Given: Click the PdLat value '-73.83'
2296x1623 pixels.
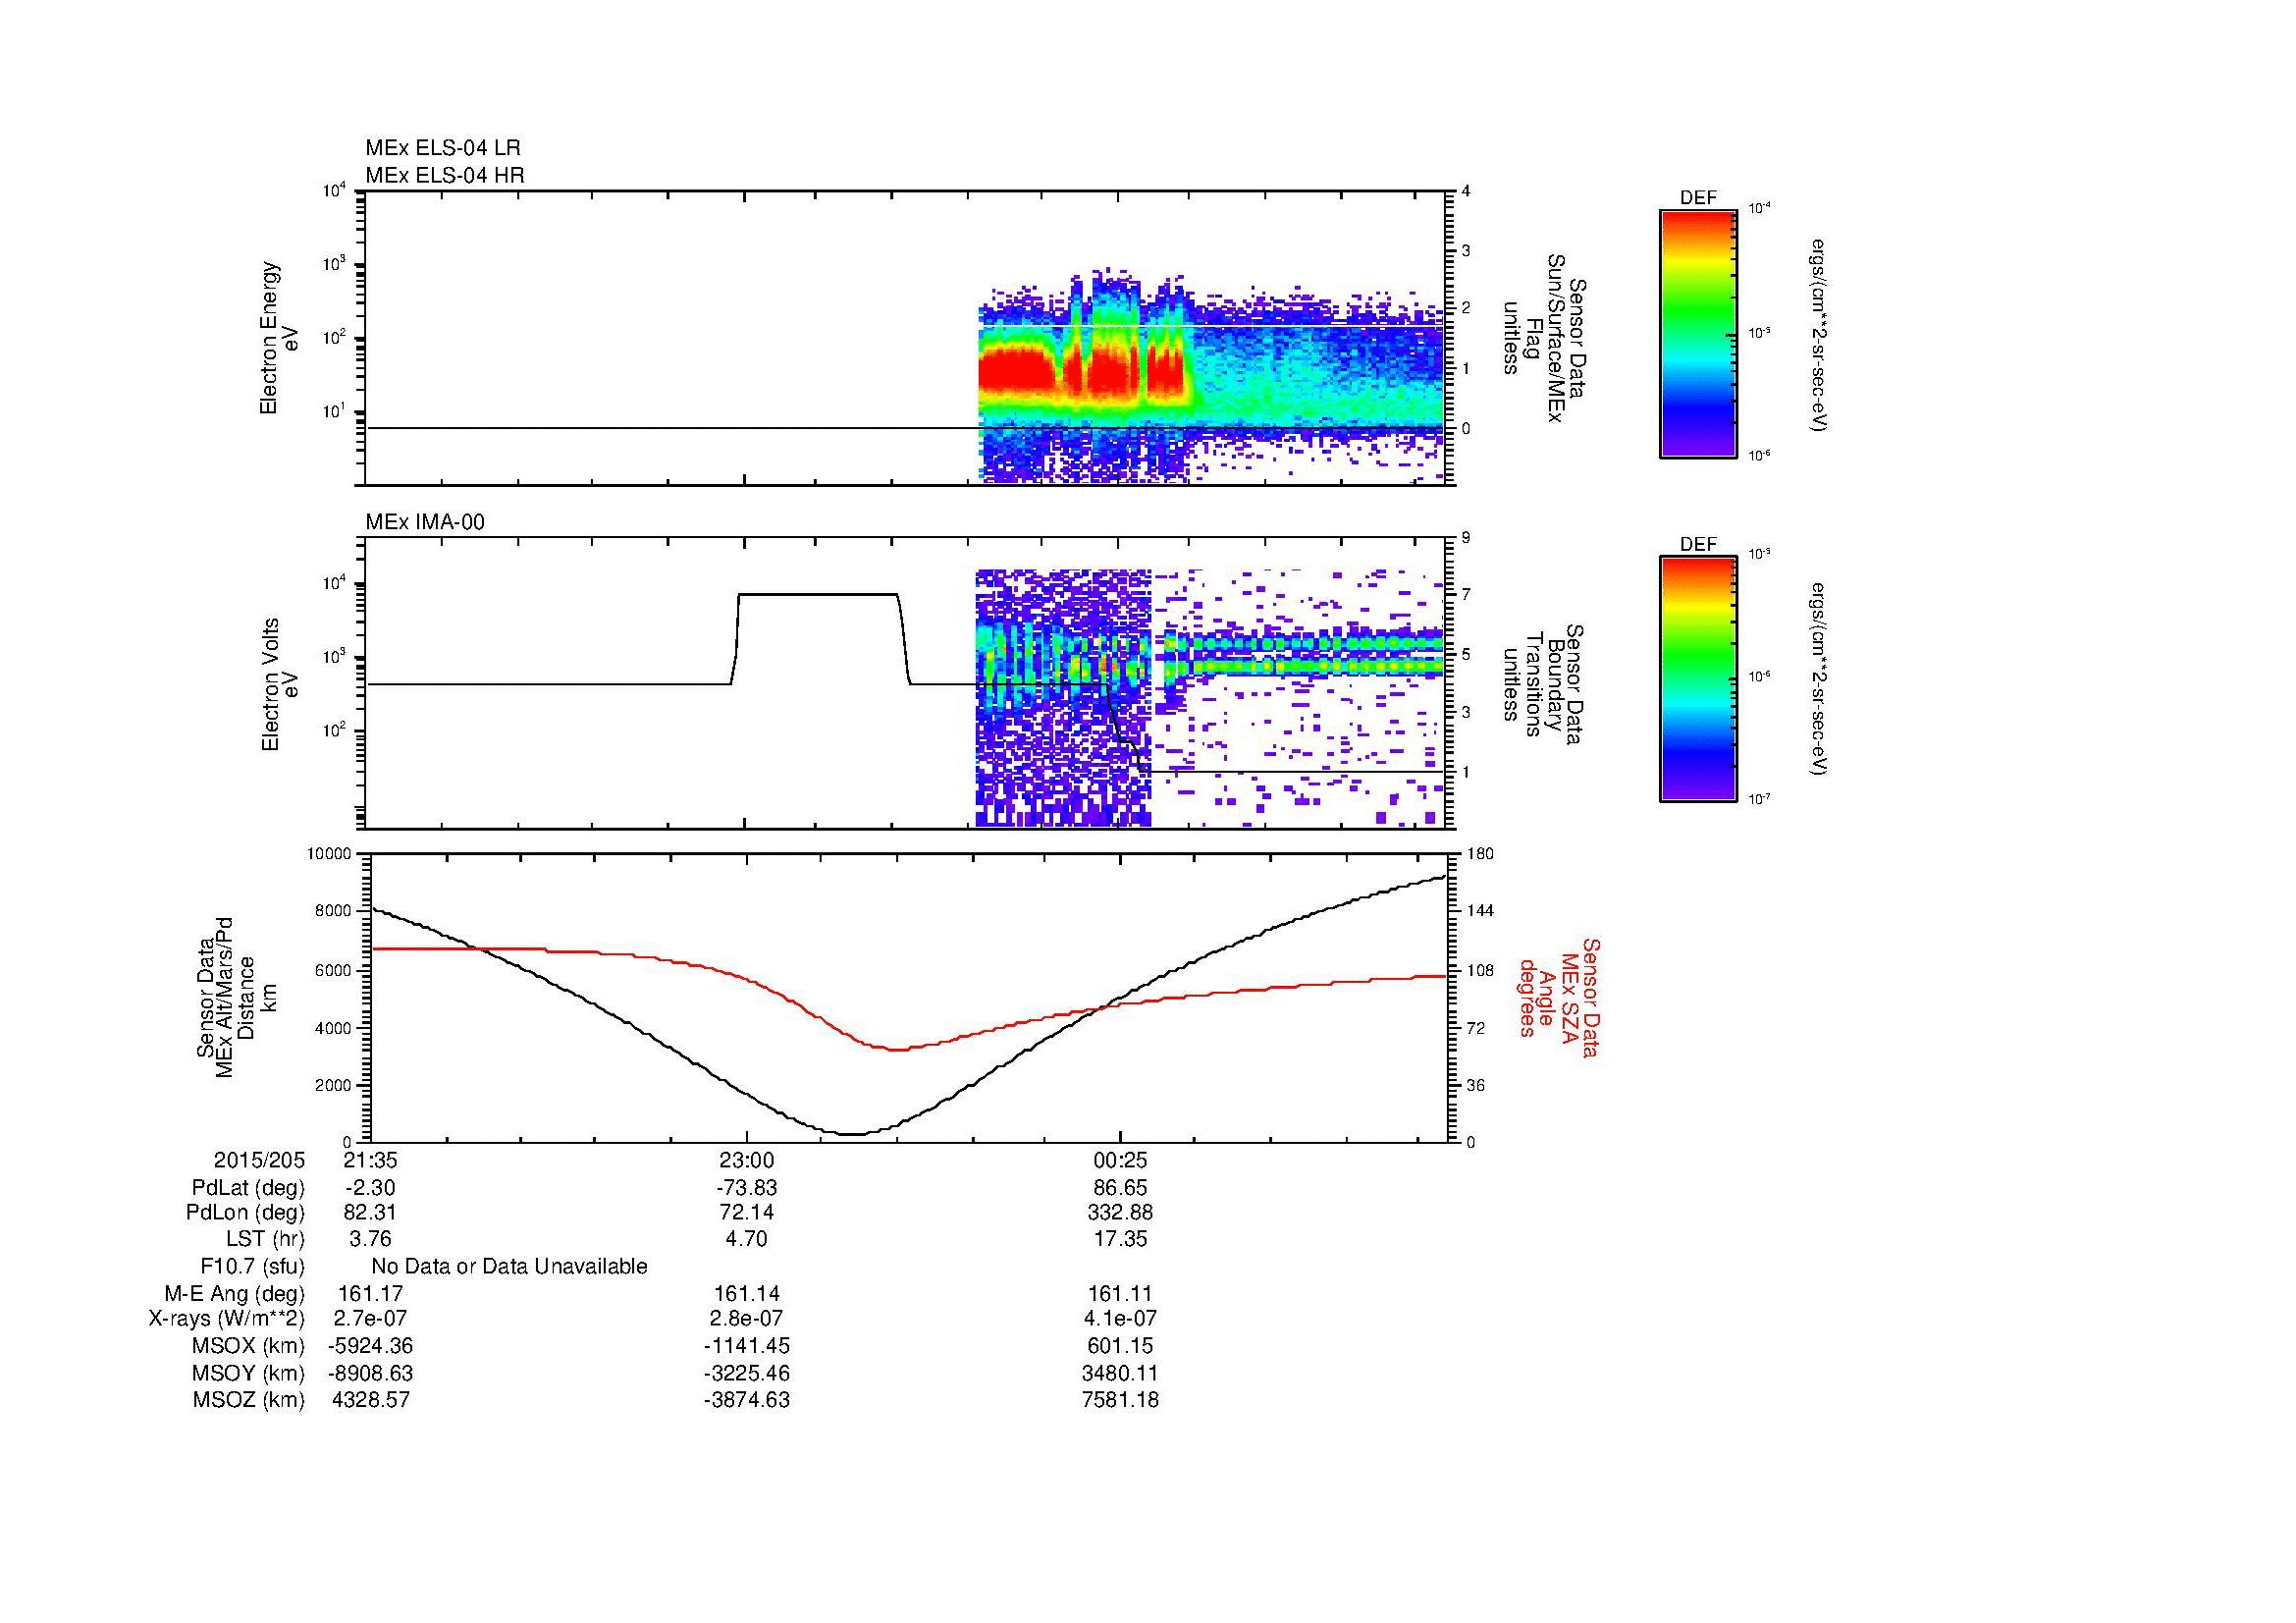Looking at the screenshot, I should 747,1188.
